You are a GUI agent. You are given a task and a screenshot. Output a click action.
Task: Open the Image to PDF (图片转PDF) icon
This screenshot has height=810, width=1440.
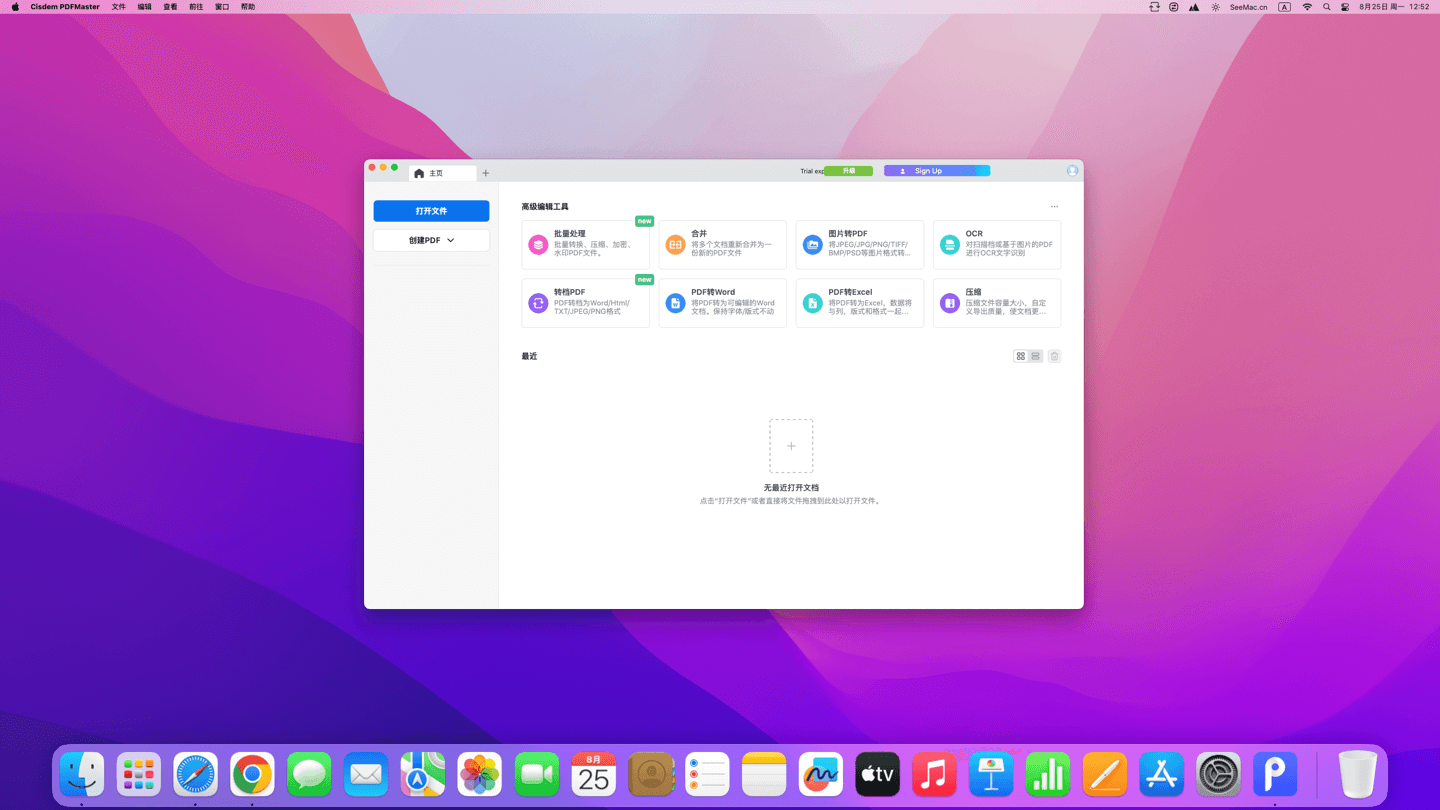click(812, 245)
